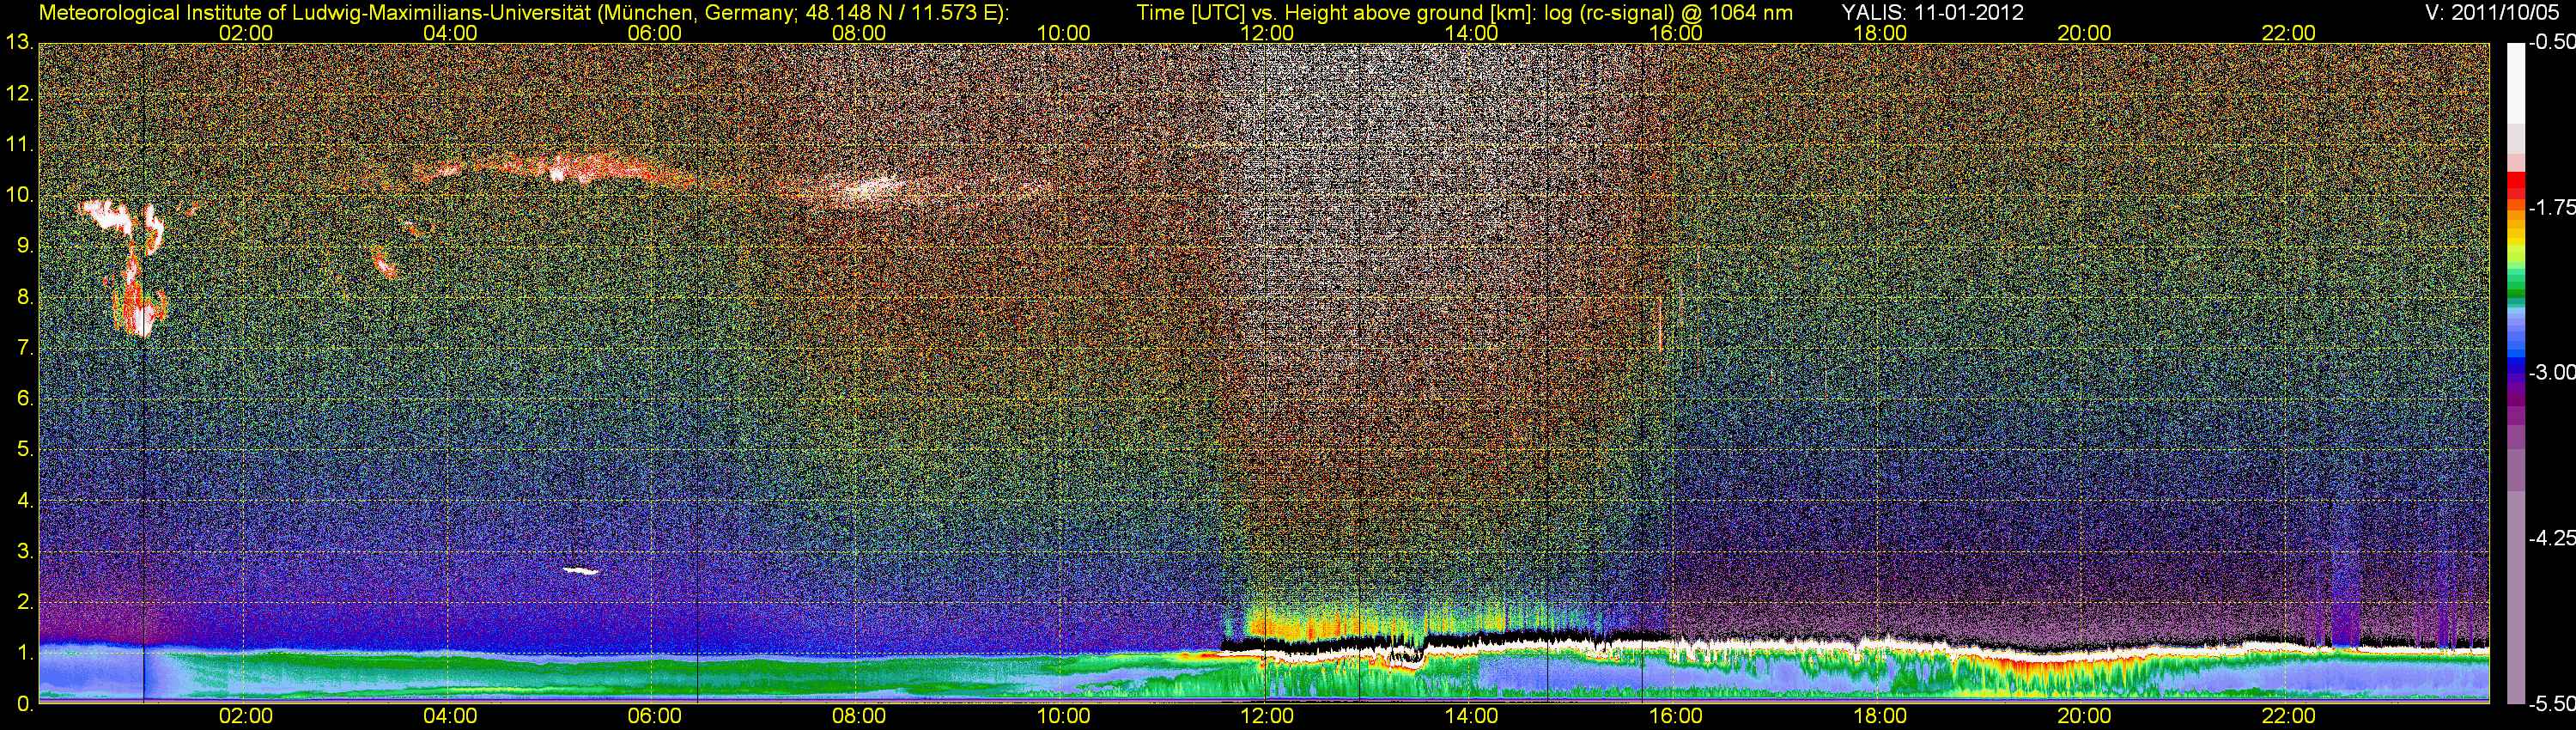Image resolution: width=2576 pixels, height=730 pixels.
Task: Click the Meteorological Institute Ludwig-Maximilians-Universität title text
Action: 523,13
